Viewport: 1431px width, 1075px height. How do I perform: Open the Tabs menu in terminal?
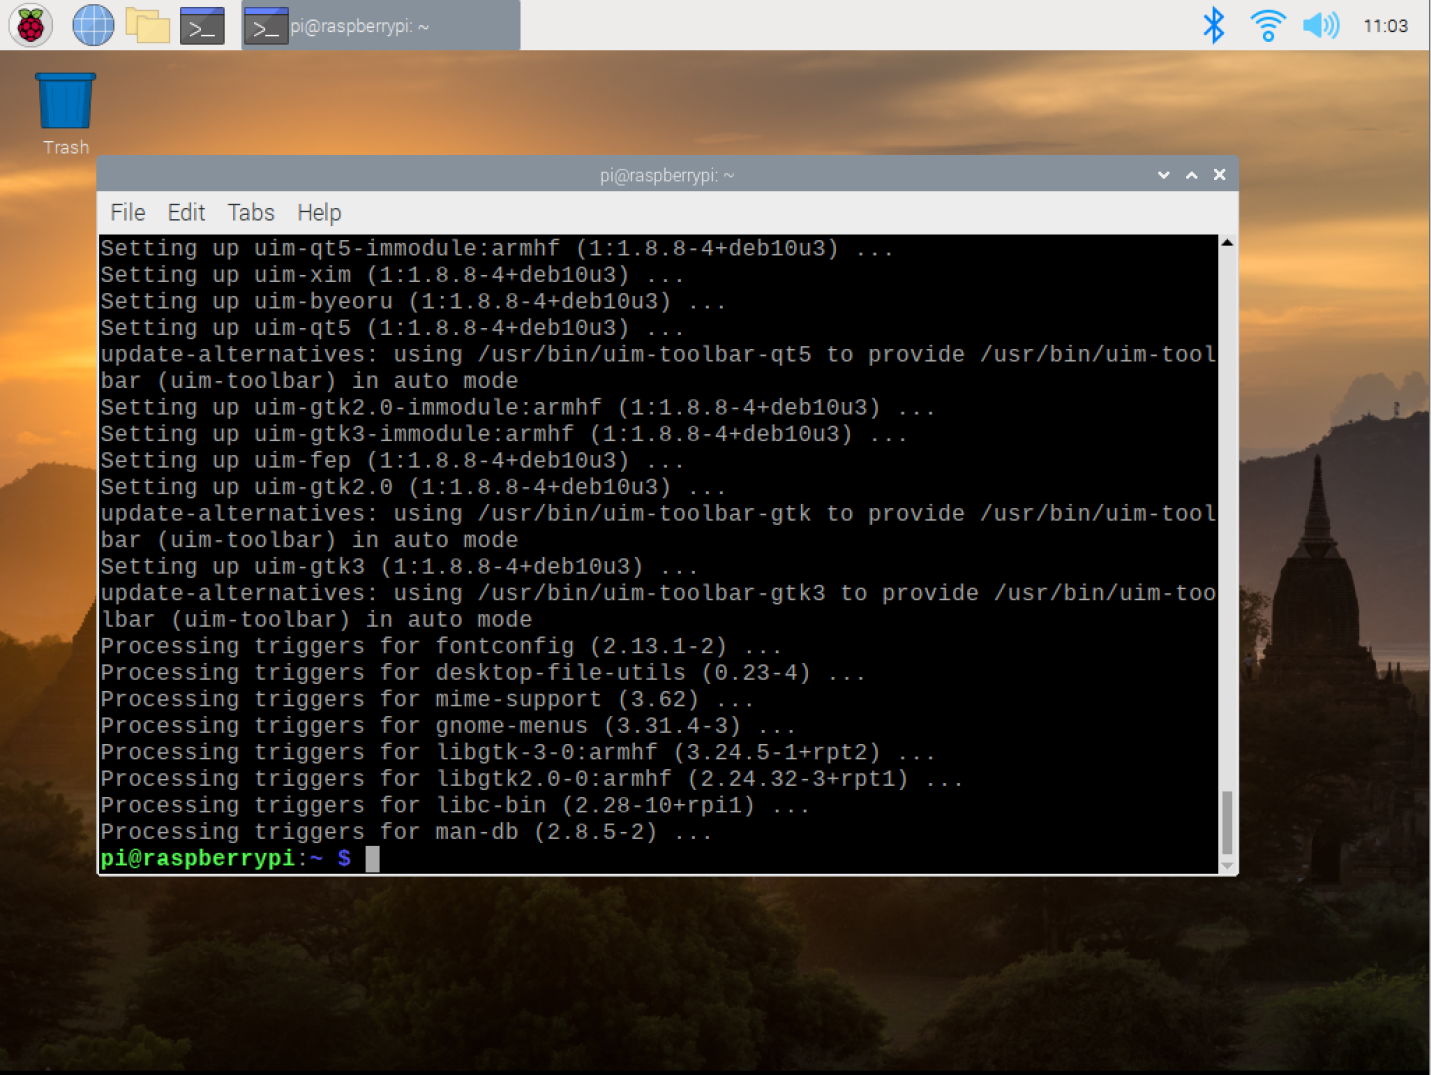coord(251,213)
